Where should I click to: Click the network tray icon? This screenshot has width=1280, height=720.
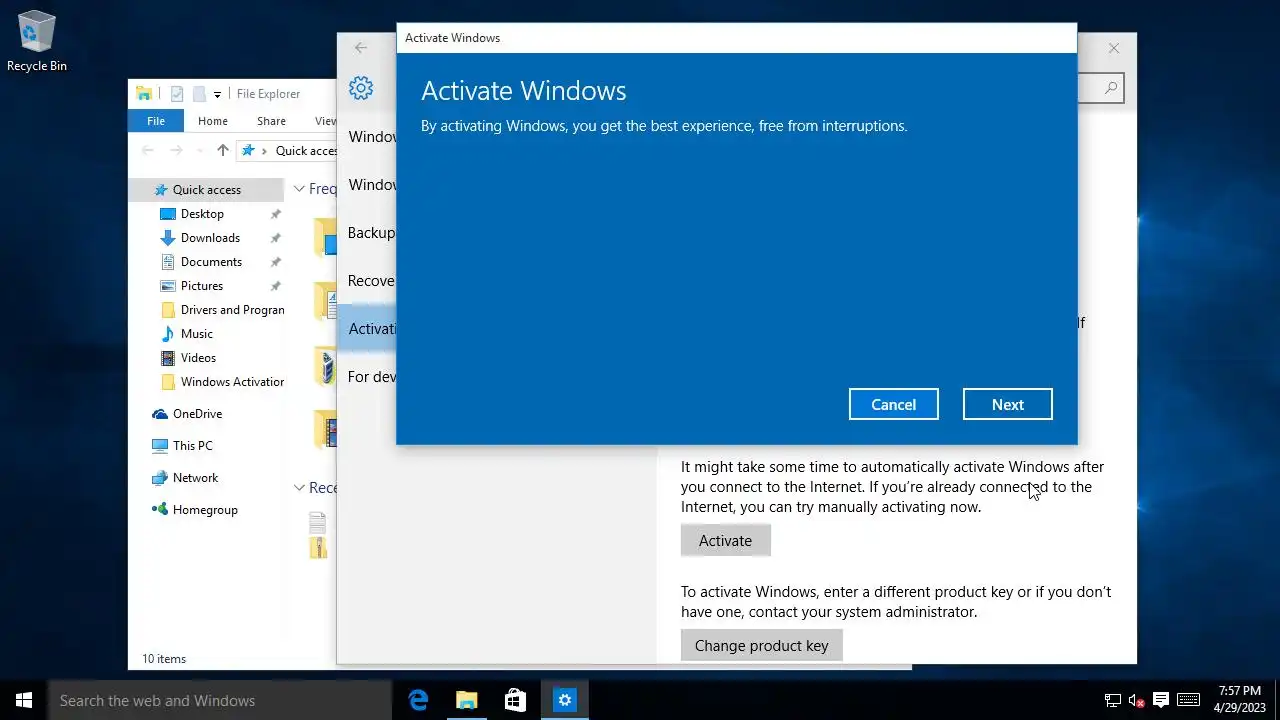pyautogui.click(x=1112, y=700)
